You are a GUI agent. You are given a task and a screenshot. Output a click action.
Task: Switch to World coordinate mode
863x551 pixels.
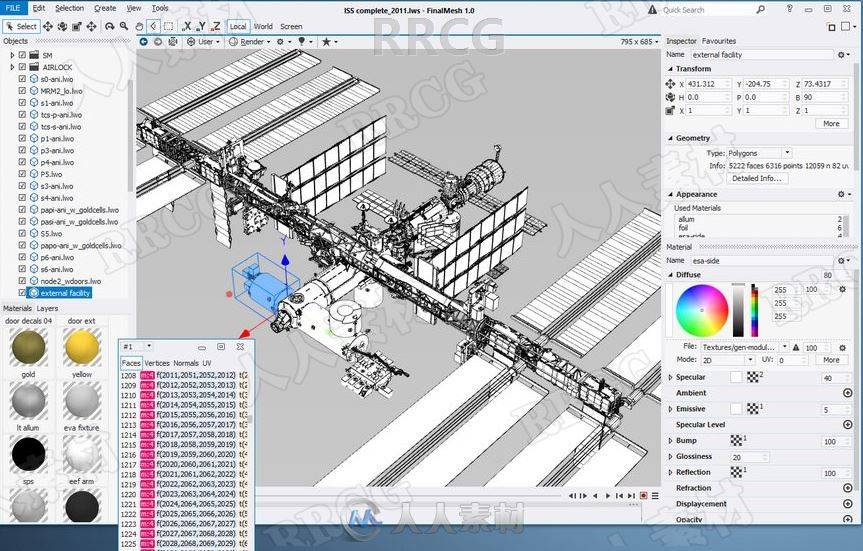(x=263, y=26)
